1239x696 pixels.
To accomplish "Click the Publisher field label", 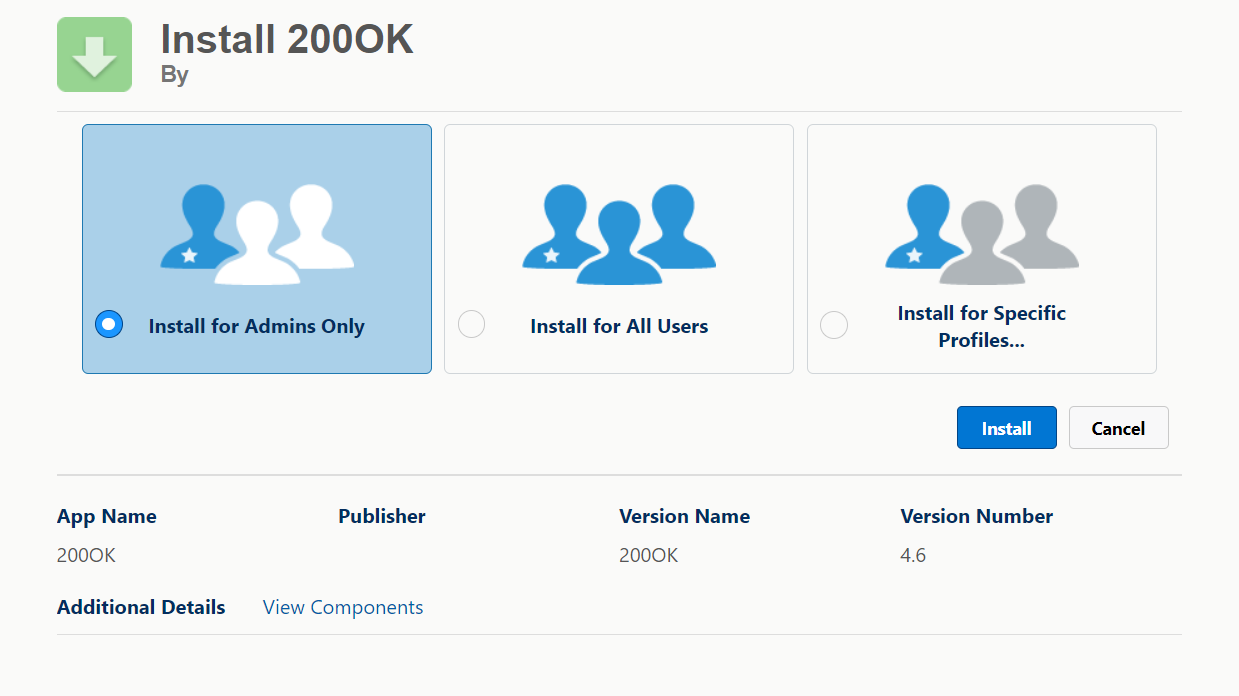I will coord(382,516).
